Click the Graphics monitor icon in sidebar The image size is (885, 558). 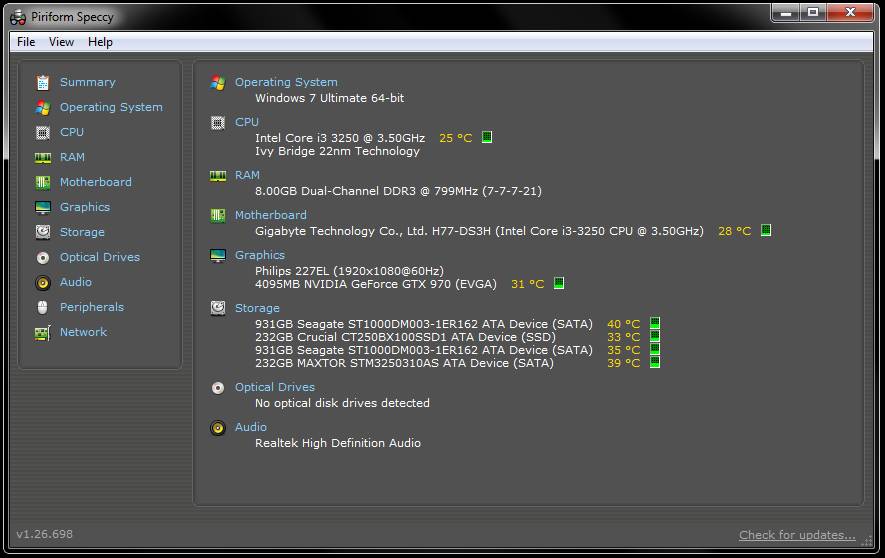(x=43, y=208)
